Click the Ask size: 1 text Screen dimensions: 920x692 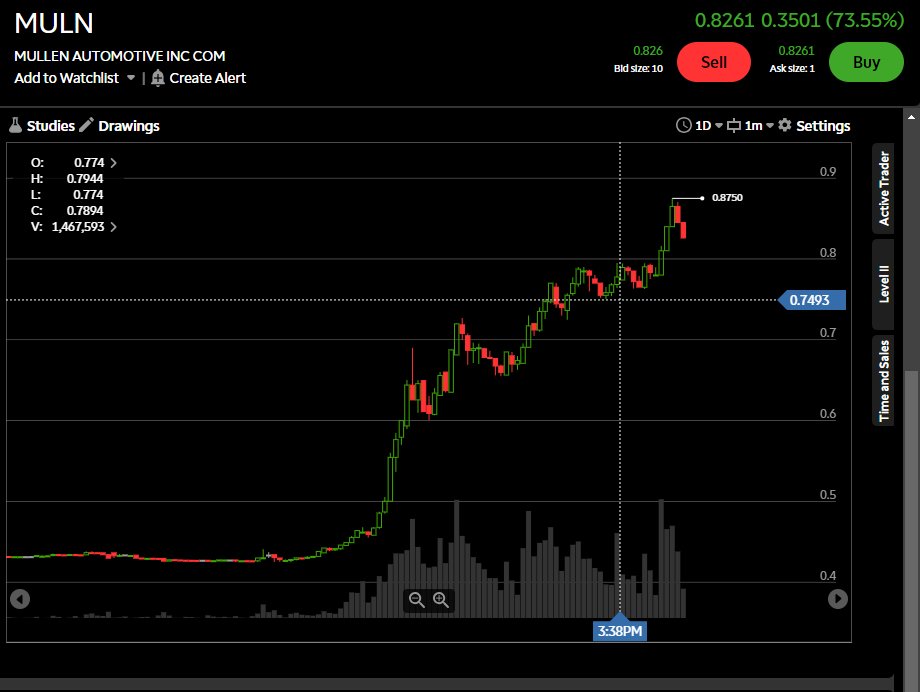point(792,69)
